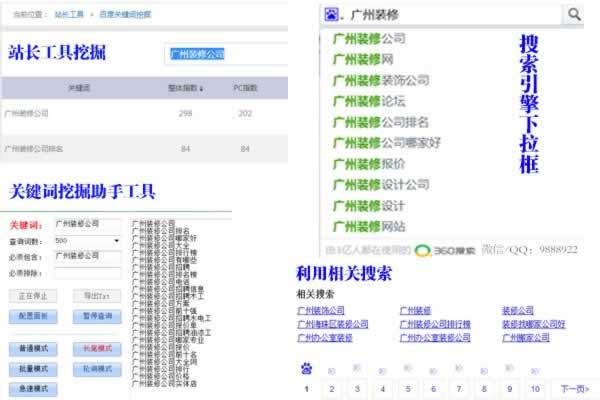
Task: Go to results page 10
Action: coord(535,389)
